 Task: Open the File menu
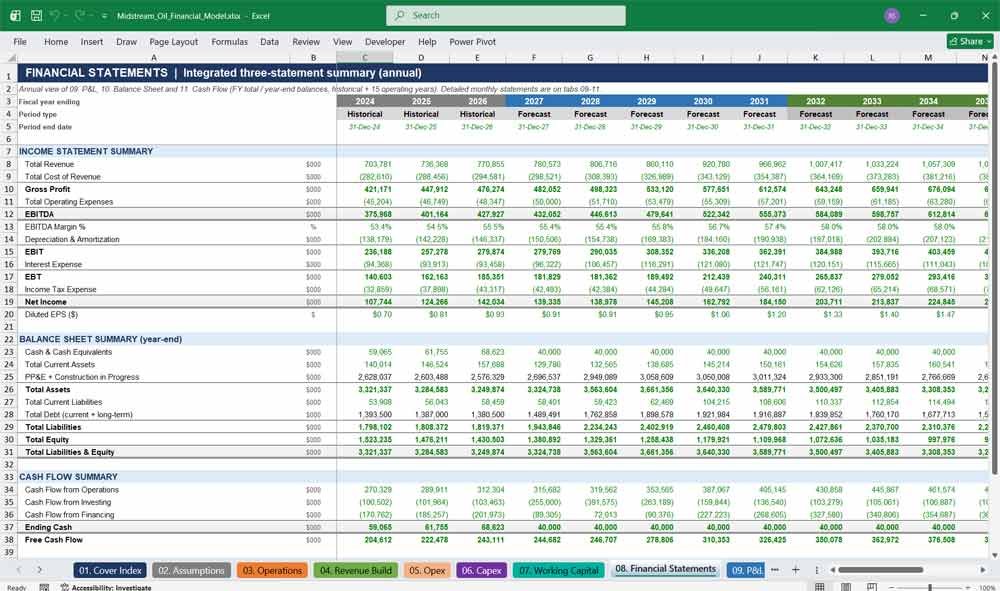(x=20, y=41)
